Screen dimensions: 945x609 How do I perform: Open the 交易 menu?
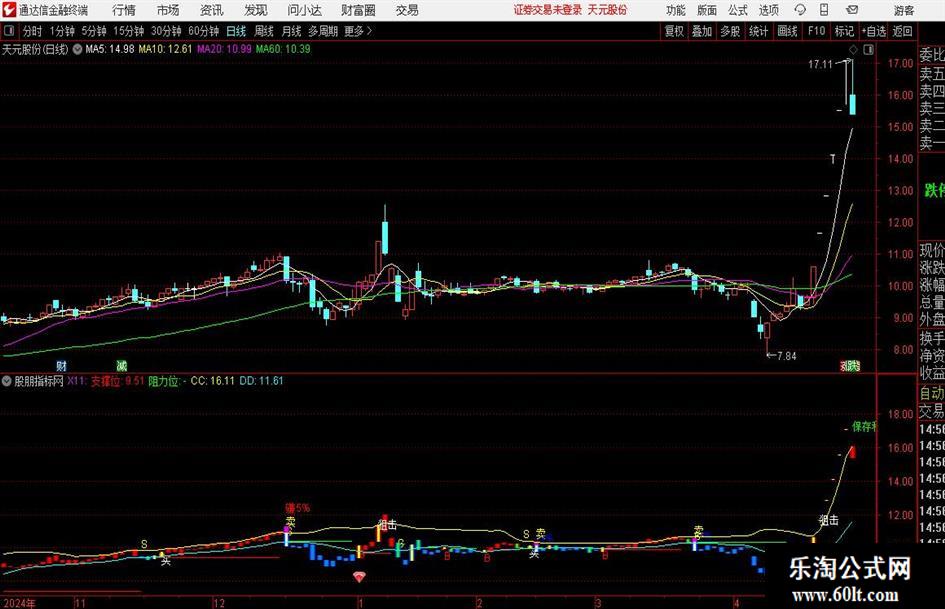[x=407, y=10]
